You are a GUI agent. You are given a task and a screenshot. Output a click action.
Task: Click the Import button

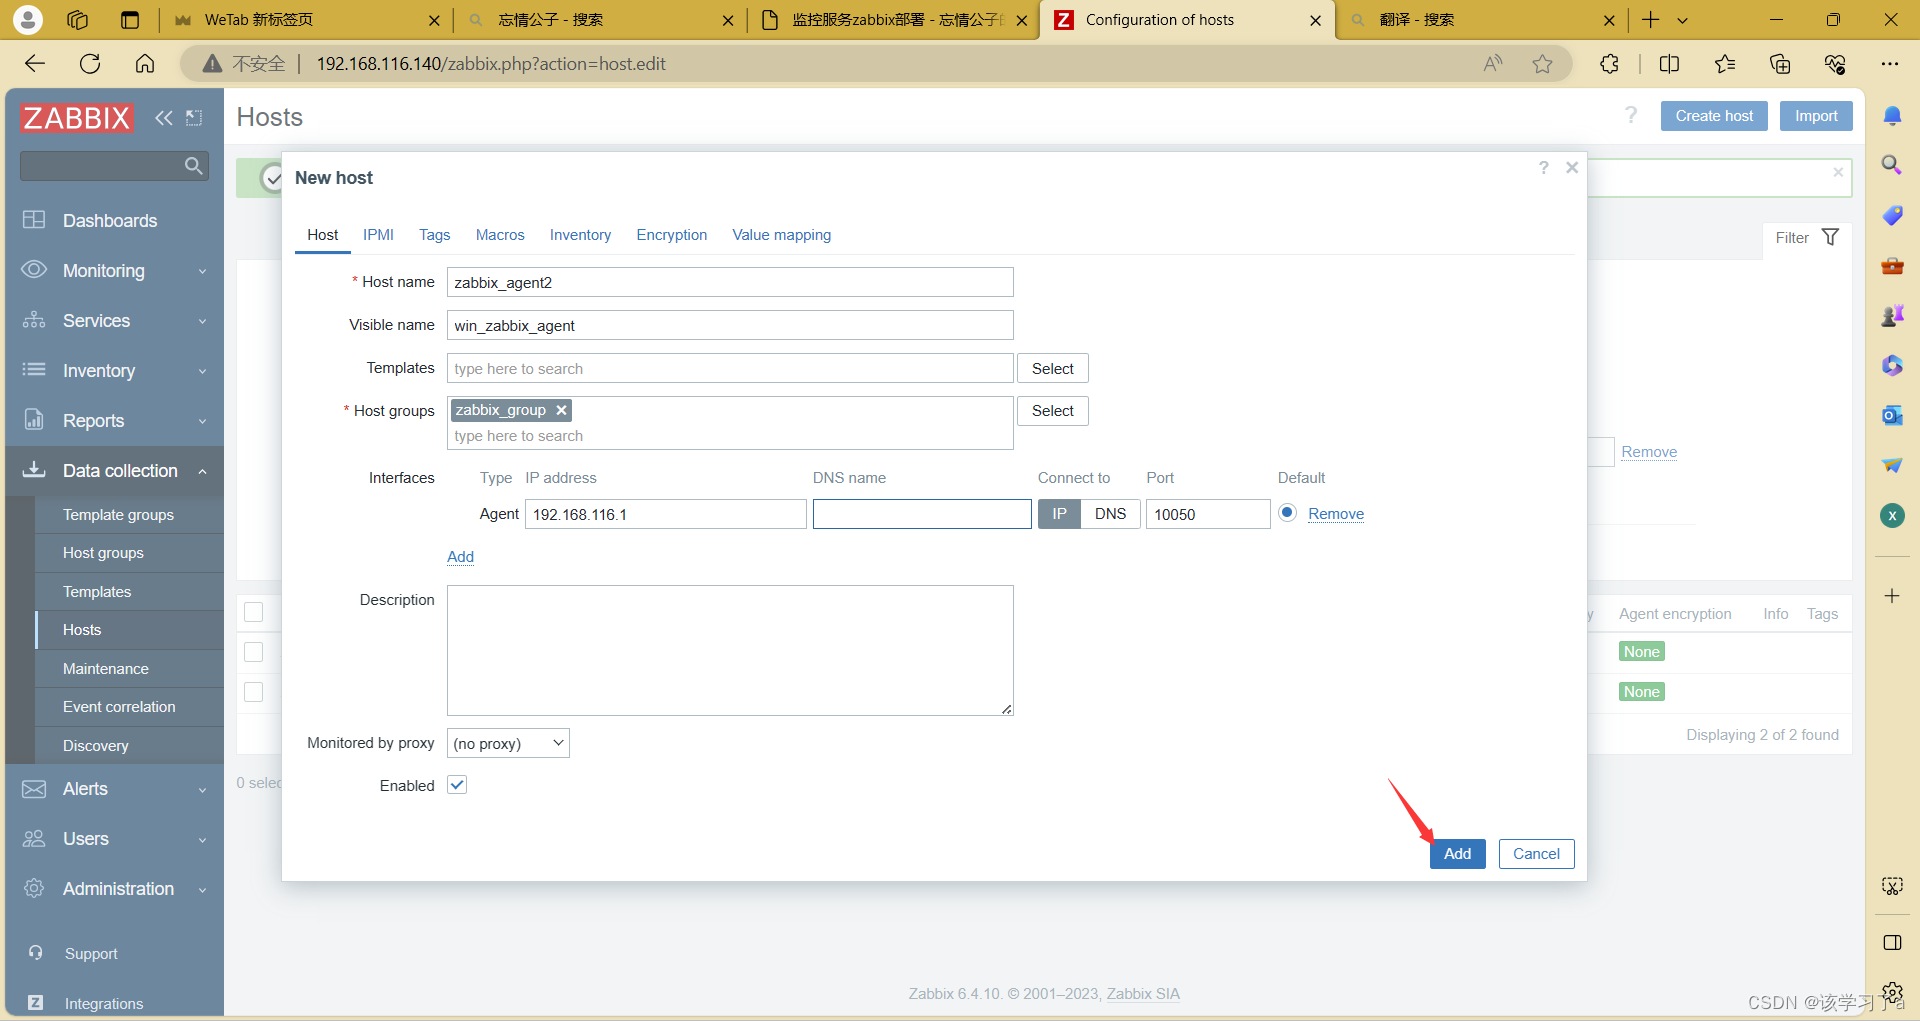(1816, 116)
